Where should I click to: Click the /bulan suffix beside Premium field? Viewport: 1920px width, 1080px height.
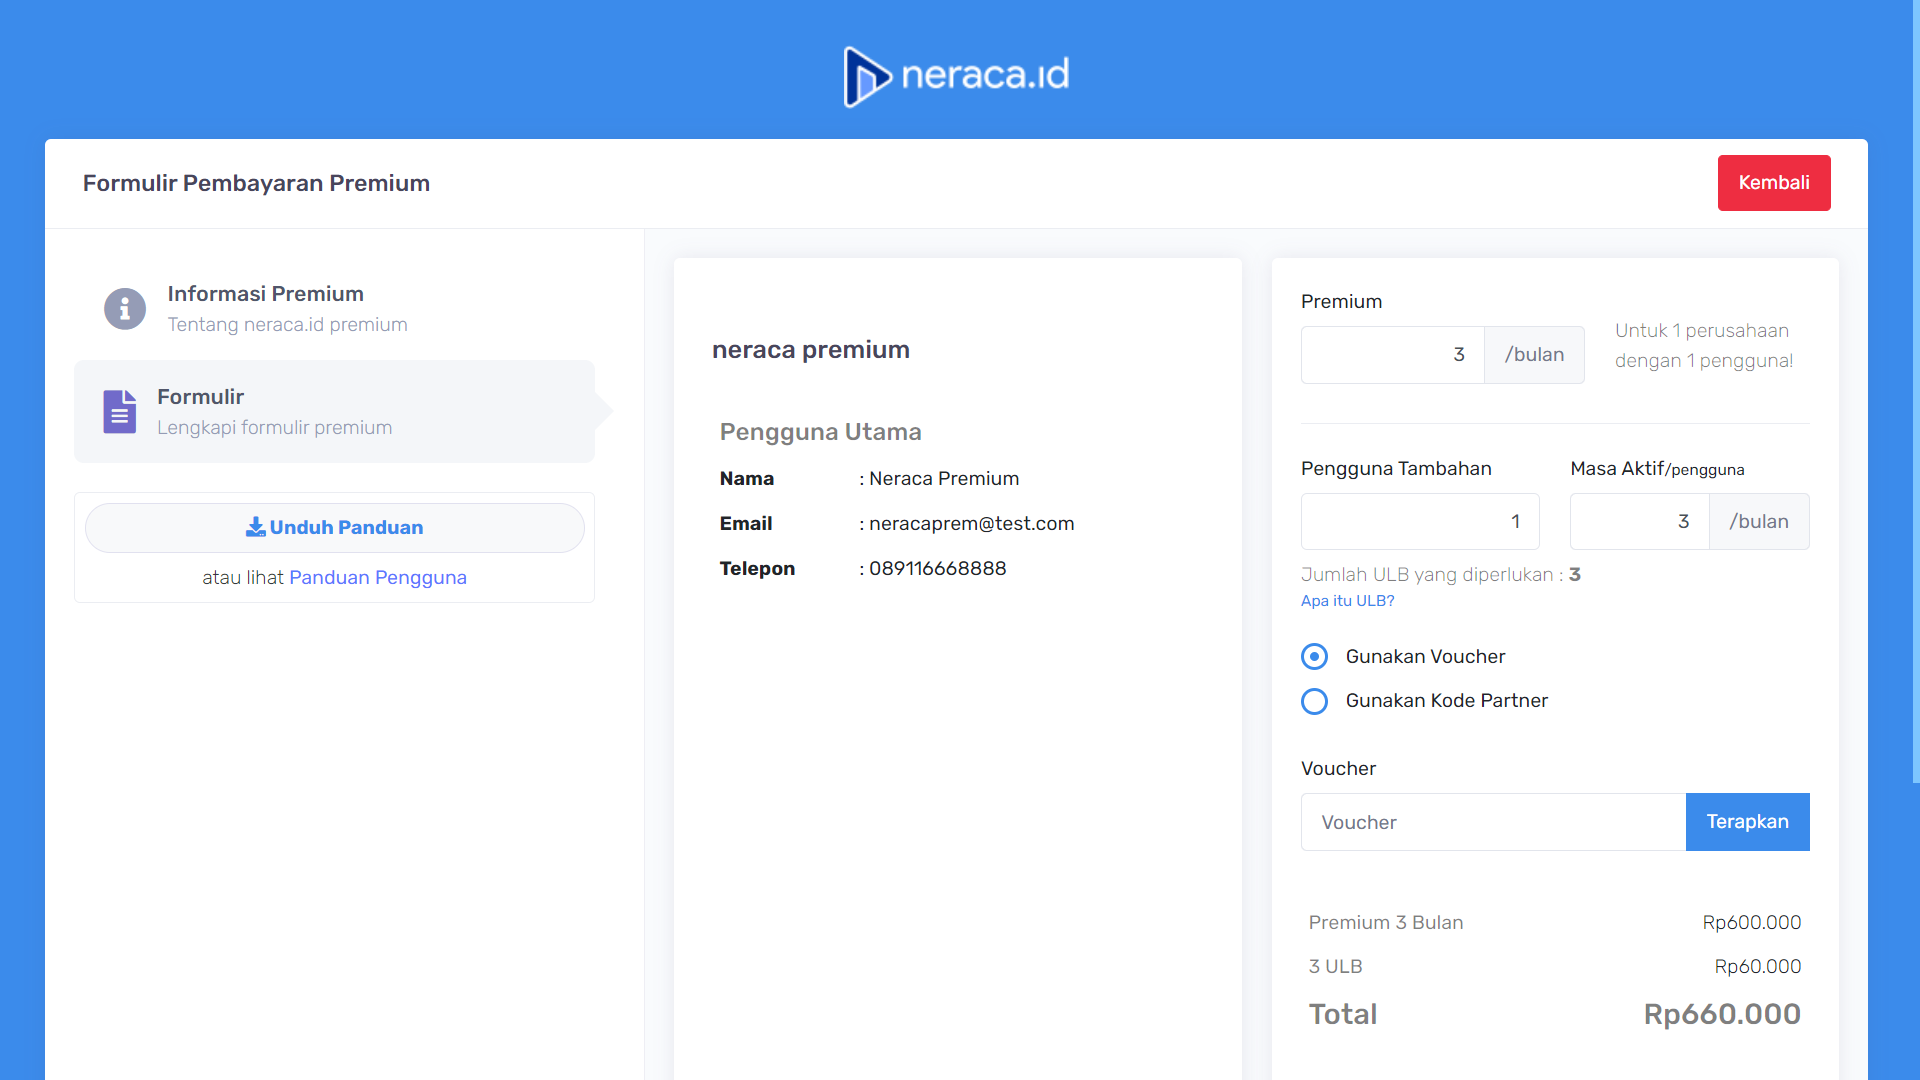1535,355
